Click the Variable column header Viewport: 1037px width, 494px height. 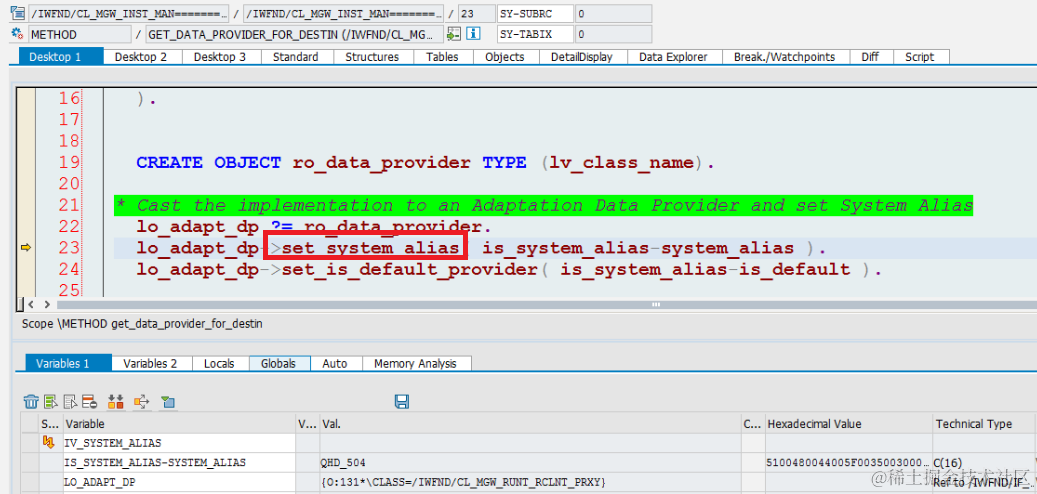tap(179, 424)
